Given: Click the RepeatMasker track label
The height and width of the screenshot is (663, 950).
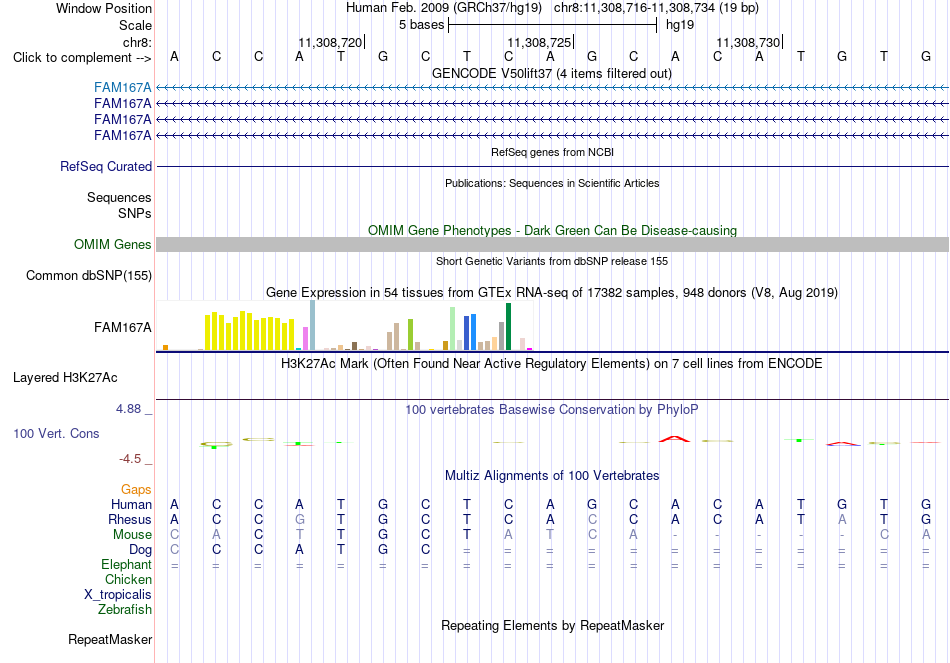Looking at the screenshot, I should (x=110, y=639).
